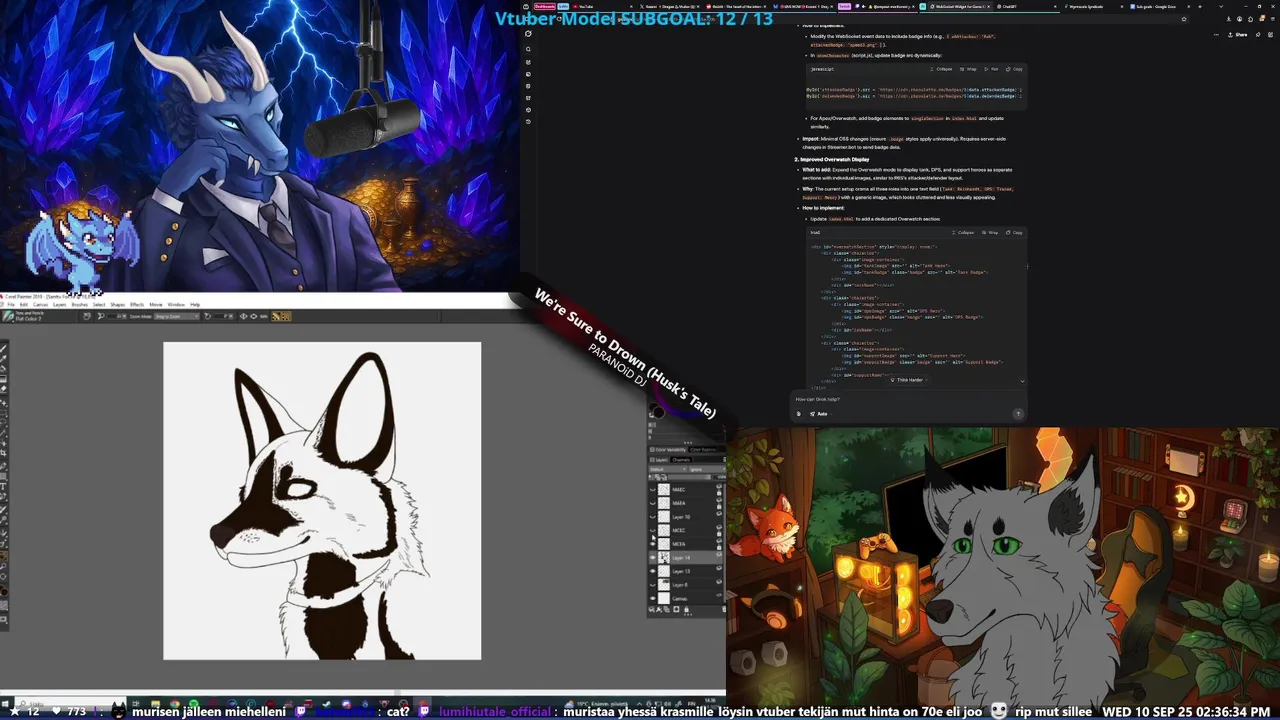The height and width of the screenshot is (720, 1280).
Task: Open the Layers panel options menu
Action: coord(724,460)
